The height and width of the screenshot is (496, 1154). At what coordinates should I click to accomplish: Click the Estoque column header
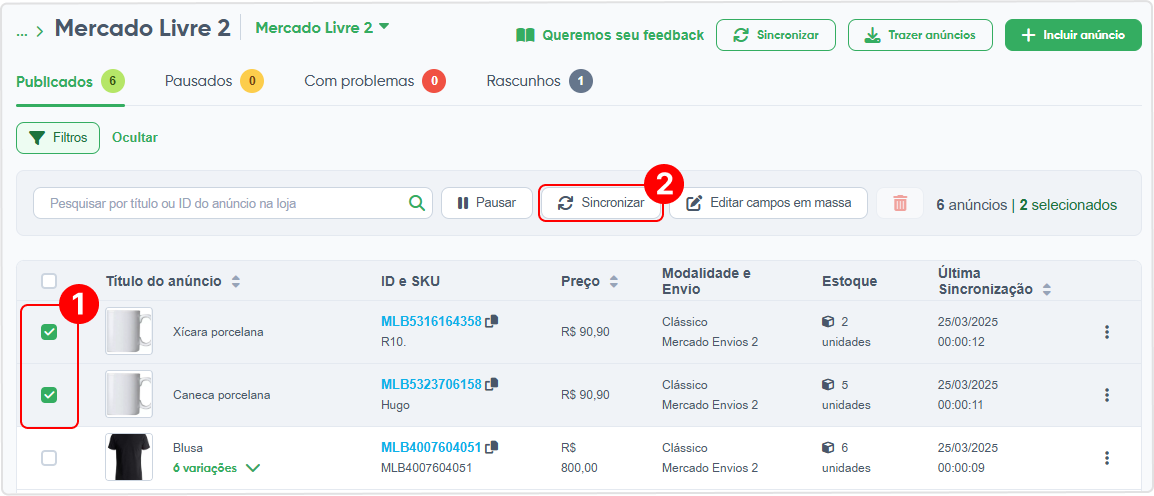[849, 281]
